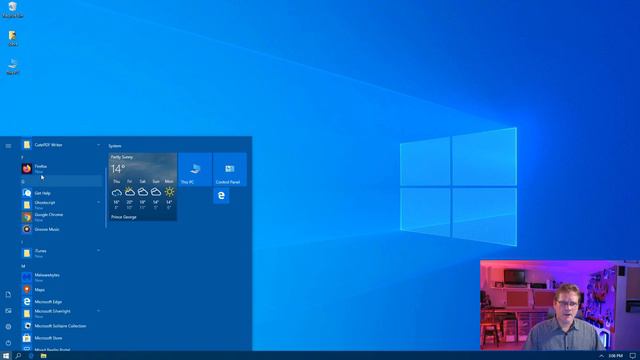Open Documents from Start menu sidebar
Screen dimensions: 640x360
click(x=8, y=294)
